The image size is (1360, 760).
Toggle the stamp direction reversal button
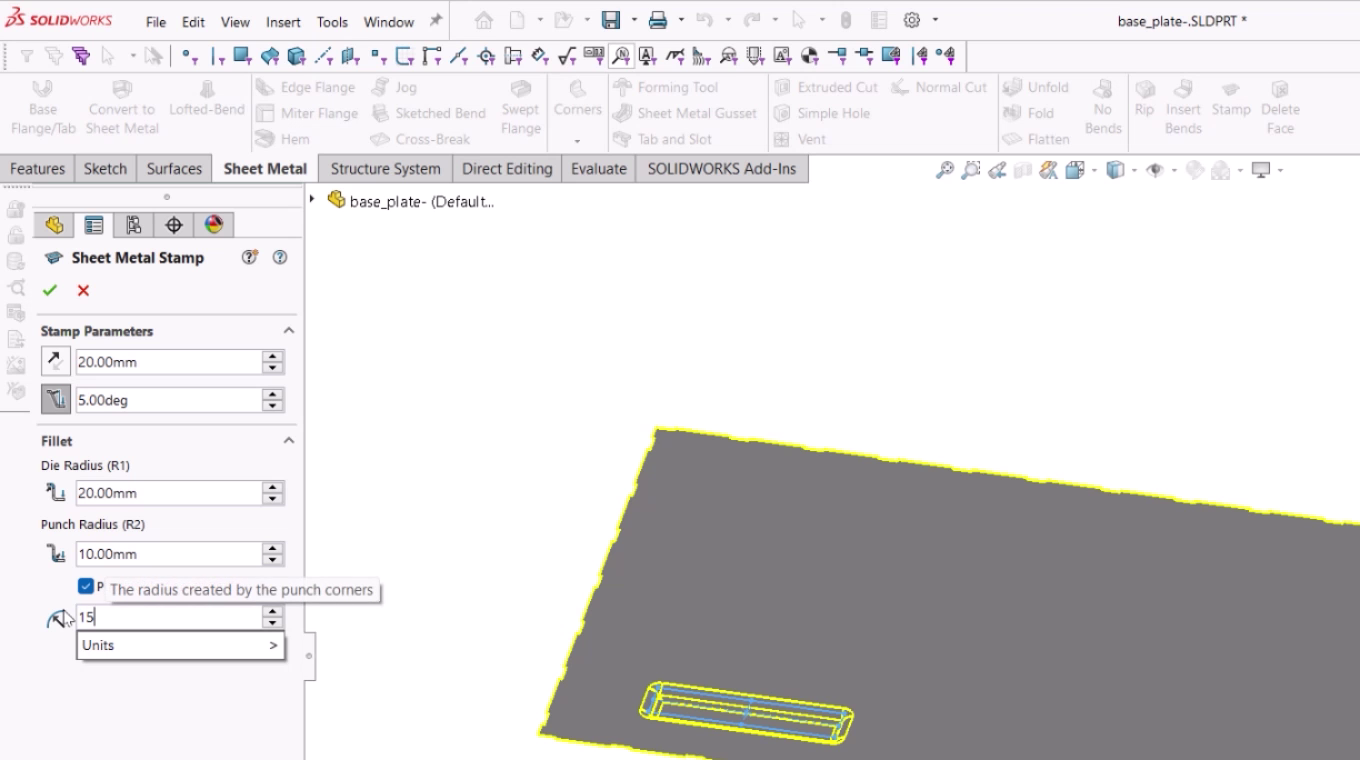point(55,361)
